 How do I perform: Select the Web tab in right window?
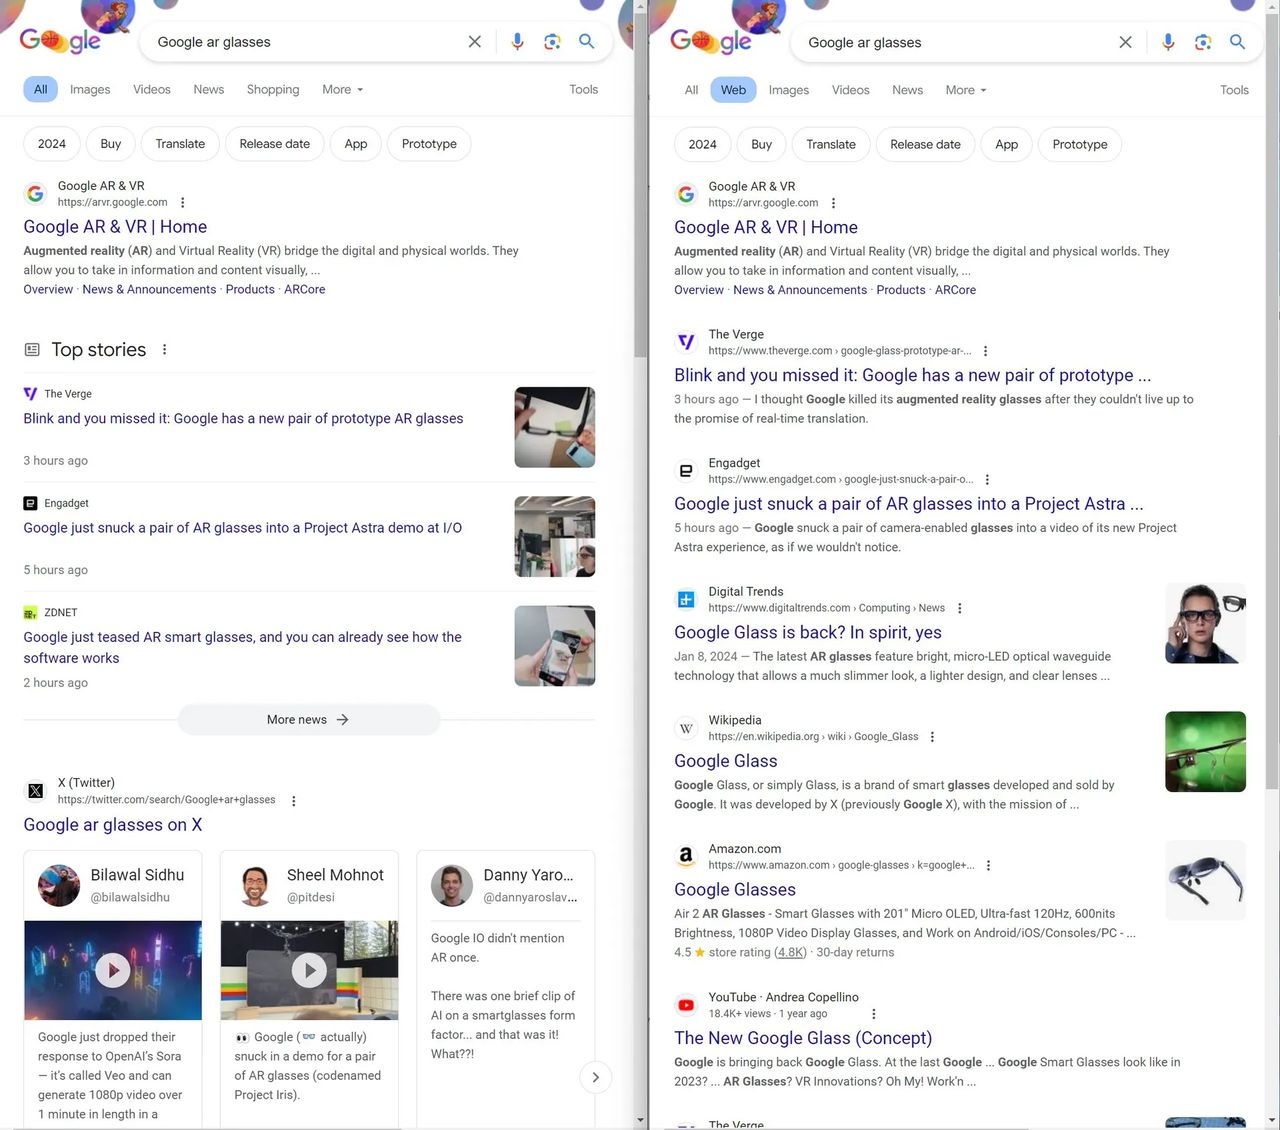coord(733,90)
